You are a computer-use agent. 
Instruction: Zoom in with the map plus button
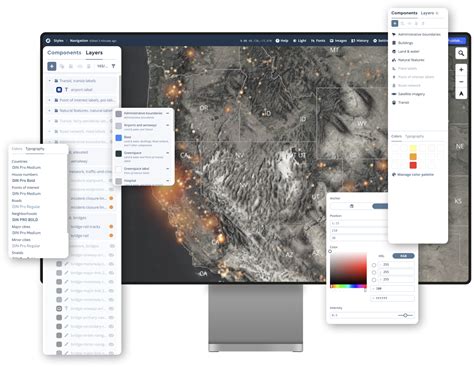461,70
